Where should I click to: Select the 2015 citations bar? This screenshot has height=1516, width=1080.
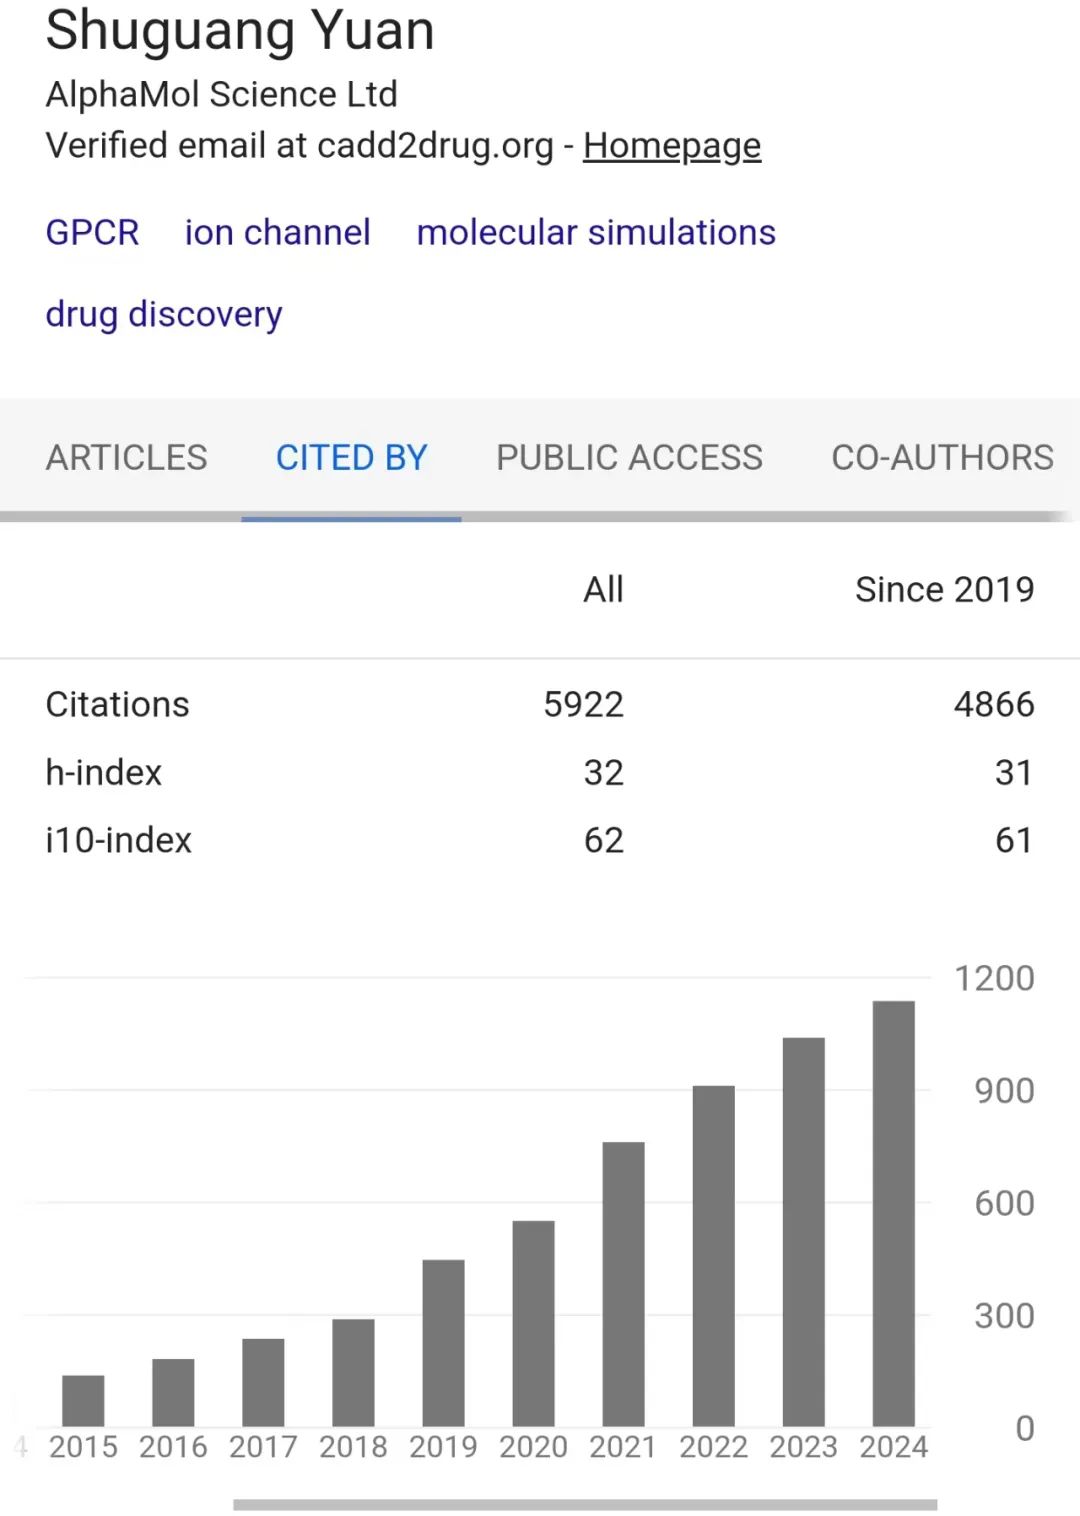point(83,1400)
